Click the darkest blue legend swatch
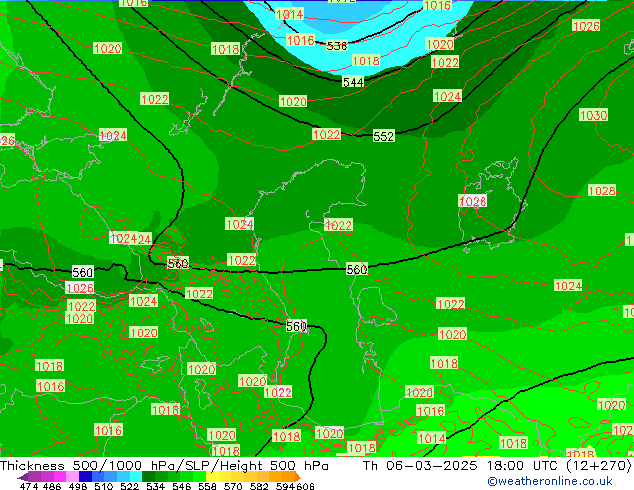The width and height of the screenshot is (634, 490). pyautogui.click(x=85, y=476)
